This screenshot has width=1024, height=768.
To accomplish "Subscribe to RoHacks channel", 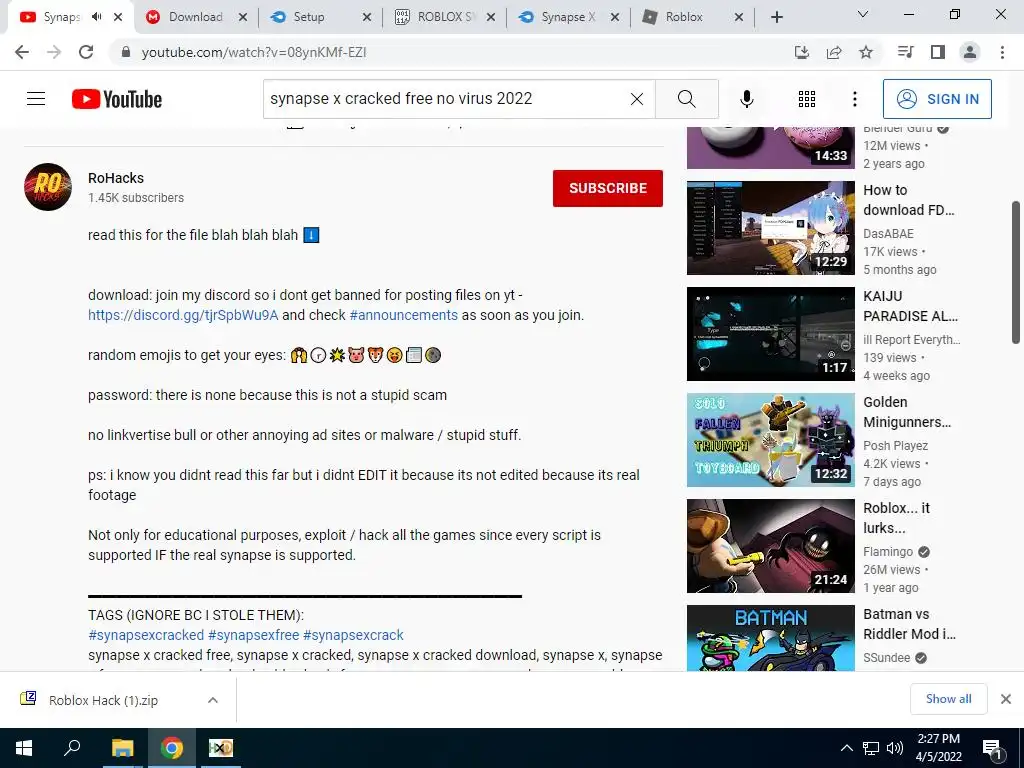I will click(x=607, y=188).
